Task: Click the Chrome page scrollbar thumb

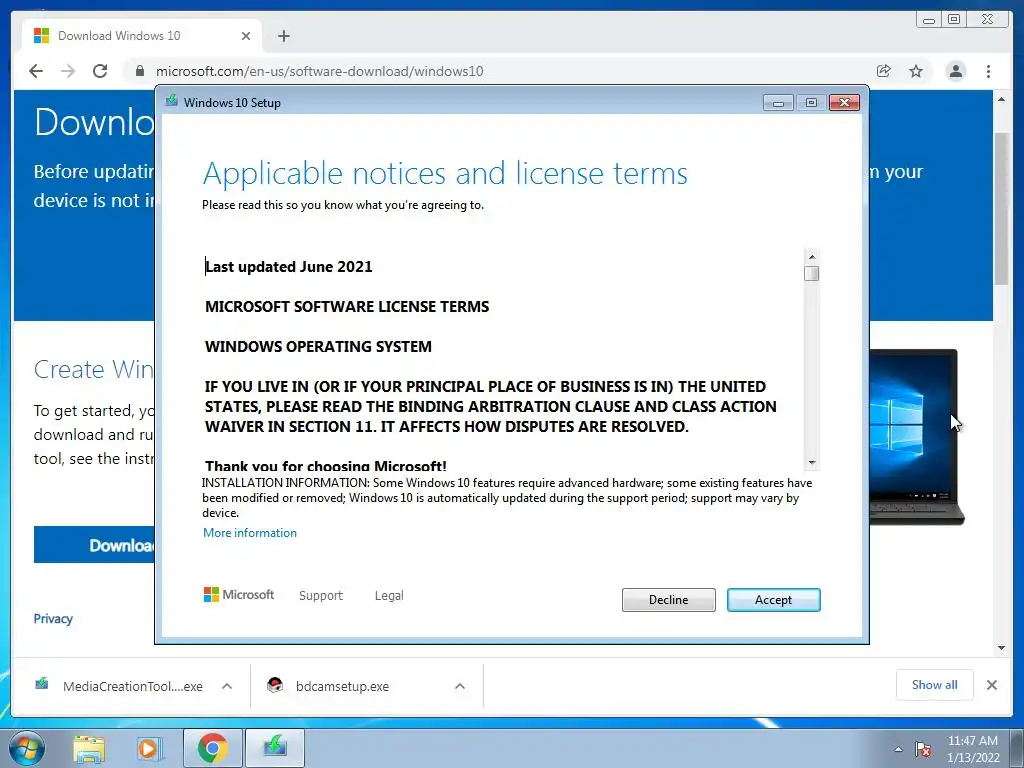Action: [1001, 209]
